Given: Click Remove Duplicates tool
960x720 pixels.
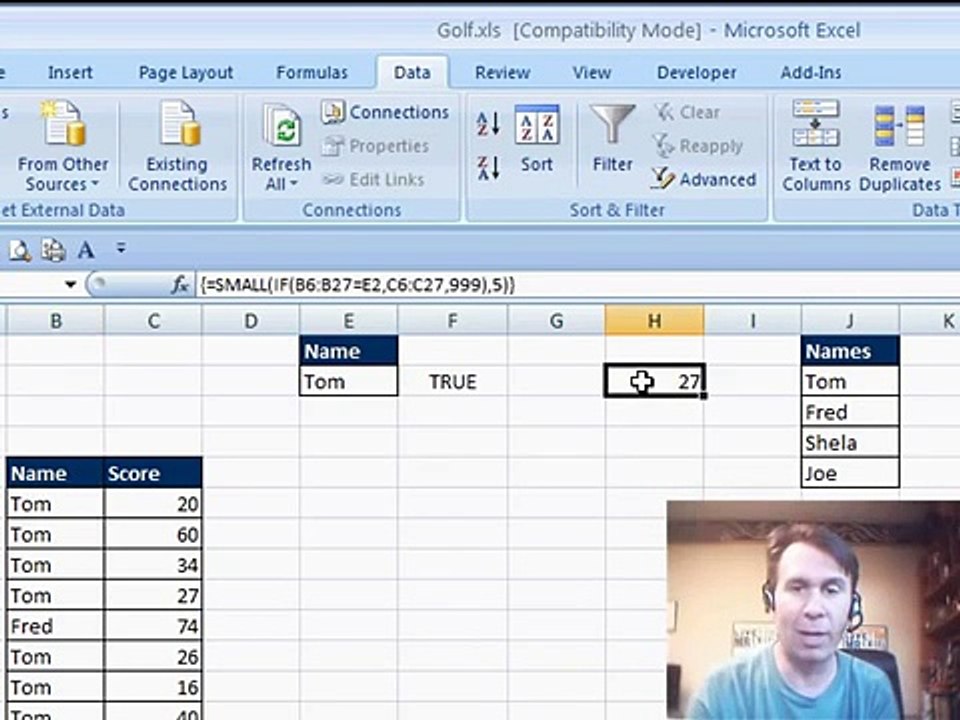Looking at the screenshot, I should (x=899, y=147).
